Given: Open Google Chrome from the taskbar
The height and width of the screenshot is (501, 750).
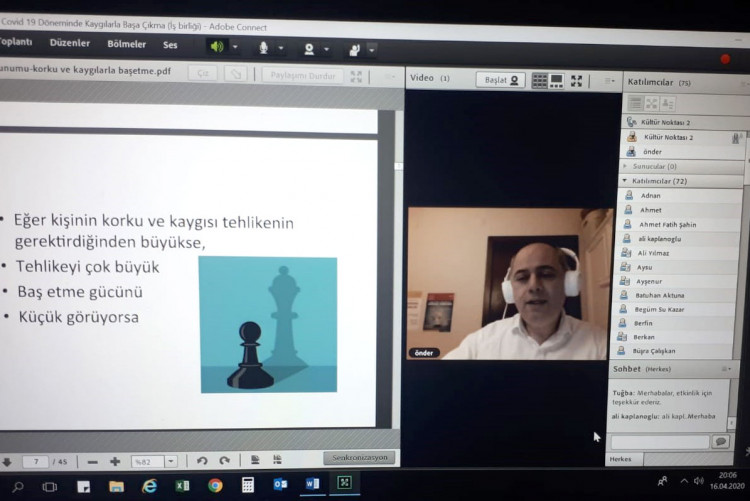Looking at the screenshot, I should 215,485.
